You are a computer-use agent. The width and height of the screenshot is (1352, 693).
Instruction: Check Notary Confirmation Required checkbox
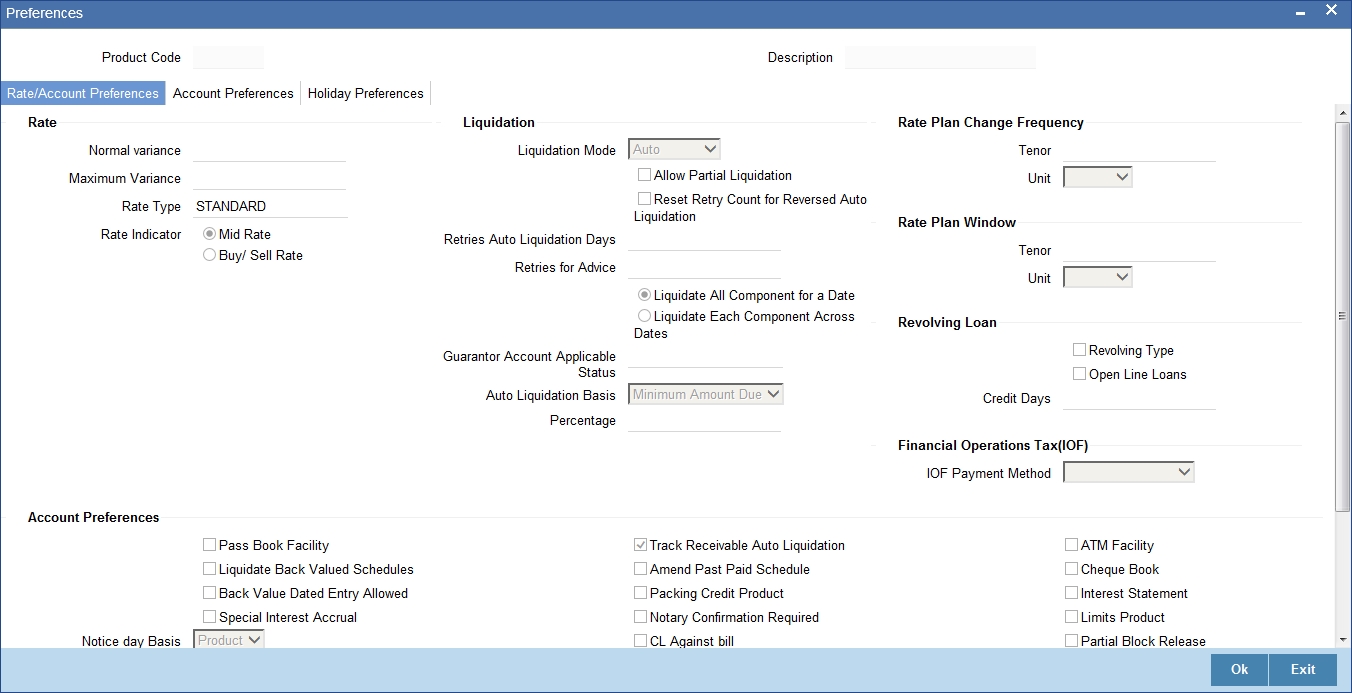tap(640, 617)
